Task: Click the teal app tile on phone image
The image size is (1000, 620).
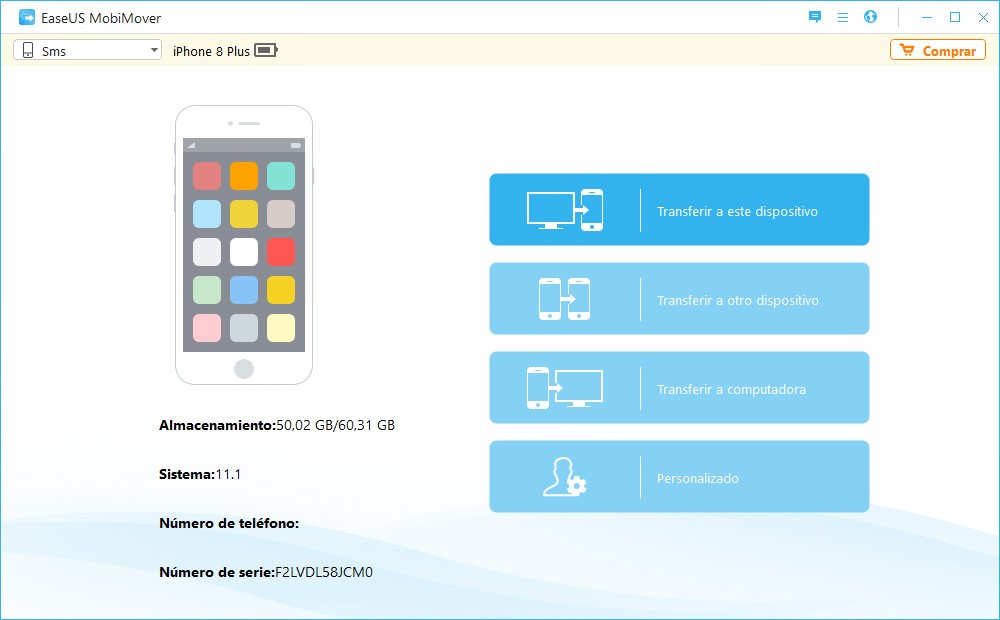Action: [281, 176]
